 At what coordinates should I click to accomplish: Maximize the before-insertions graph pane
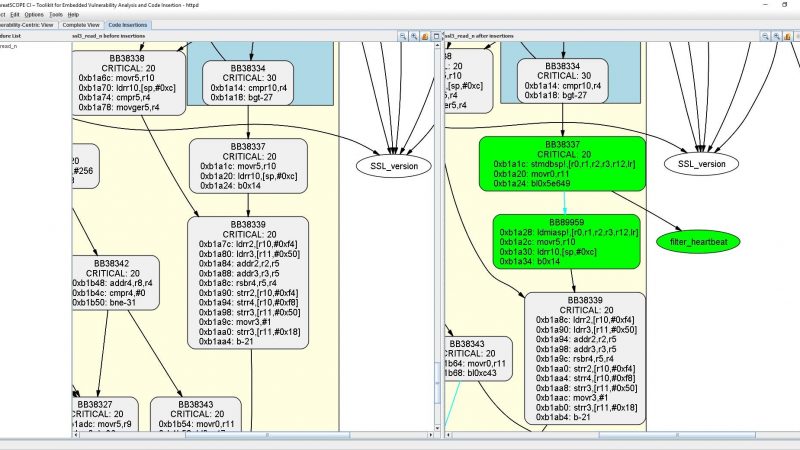click(435, 36)
